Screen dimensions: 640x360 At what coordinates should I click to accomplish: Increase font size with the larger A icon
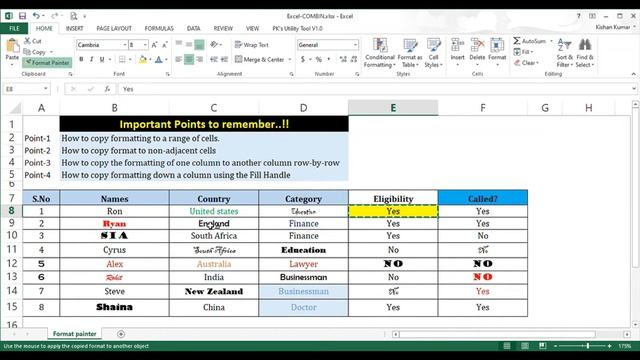(154, 45)
